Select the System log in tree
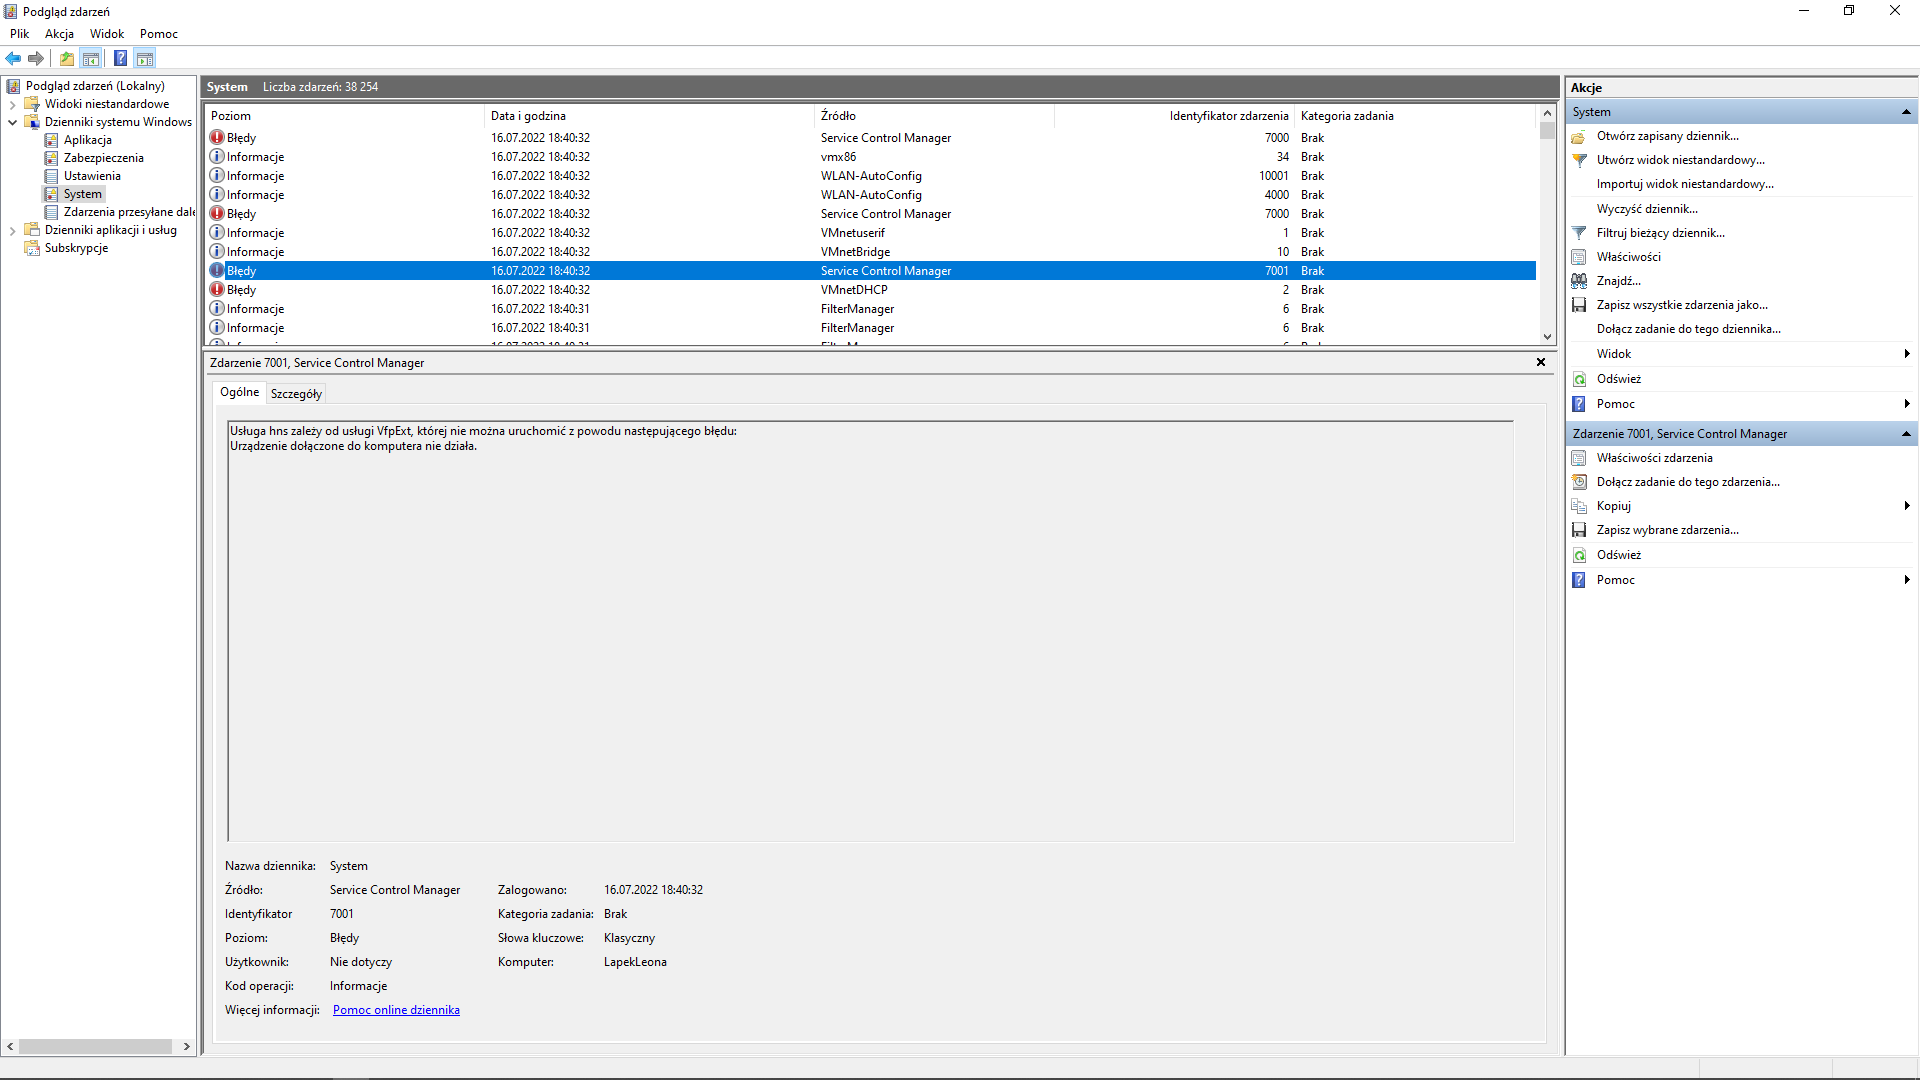This screenshot has height=1080, width=1920. tap(82, 194)
